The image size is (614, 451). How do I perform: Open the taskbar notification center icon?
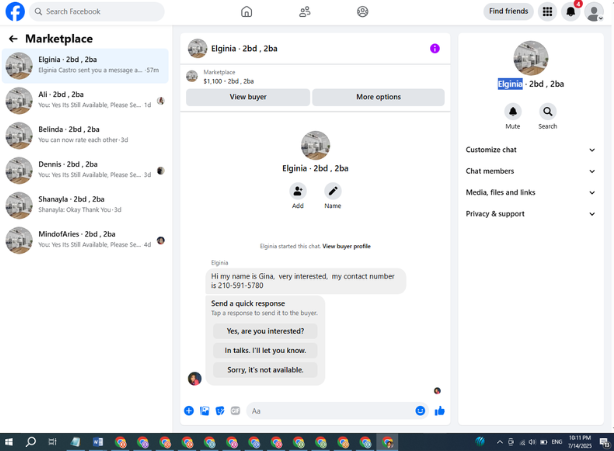(x=605, y=443)
